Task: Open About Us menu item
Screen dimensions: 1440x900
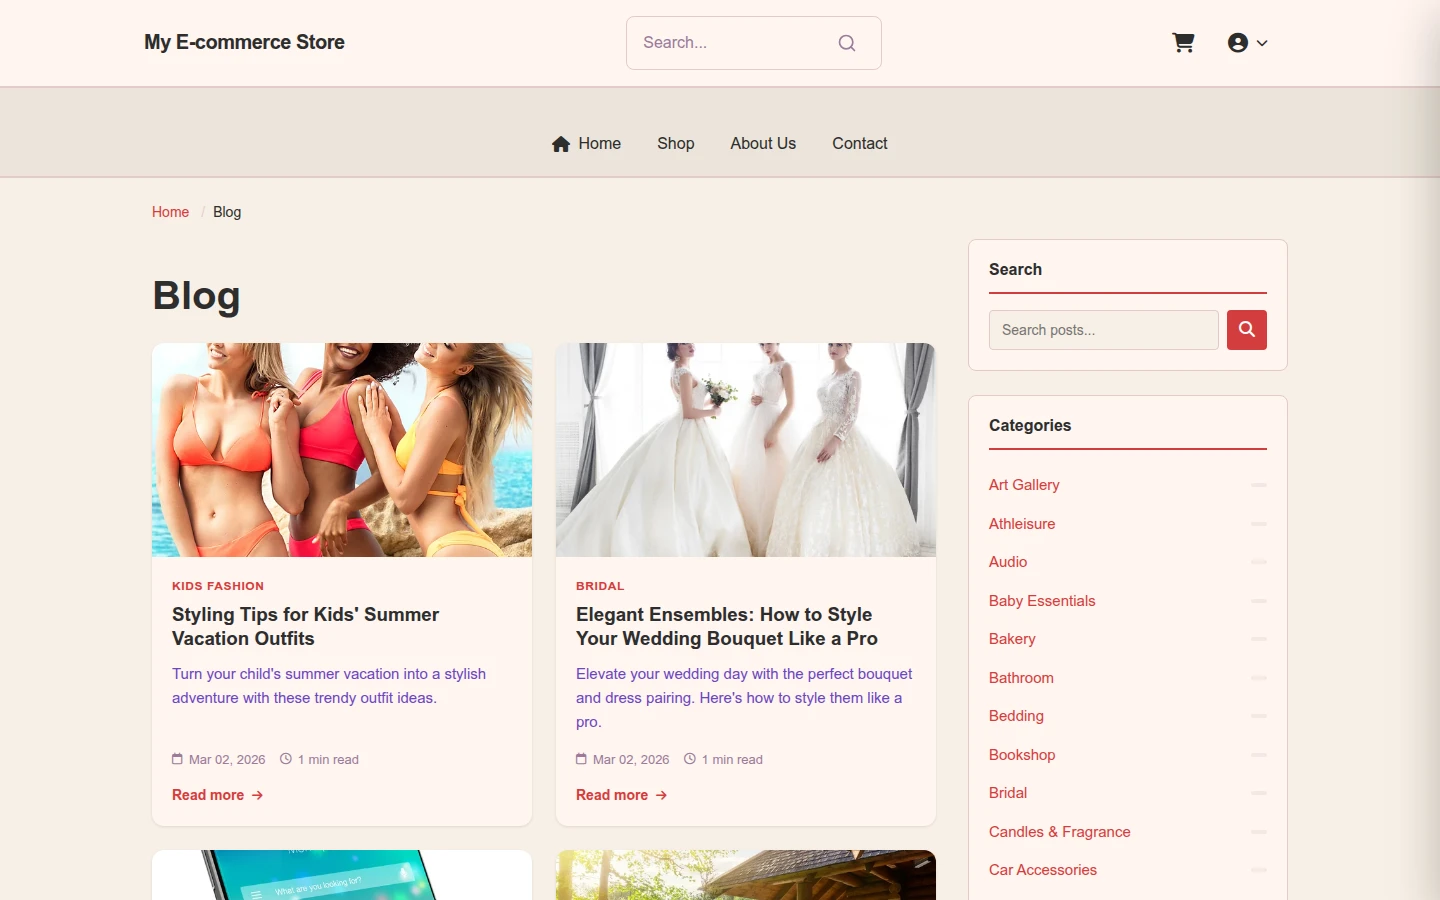Action: [763, 144]
